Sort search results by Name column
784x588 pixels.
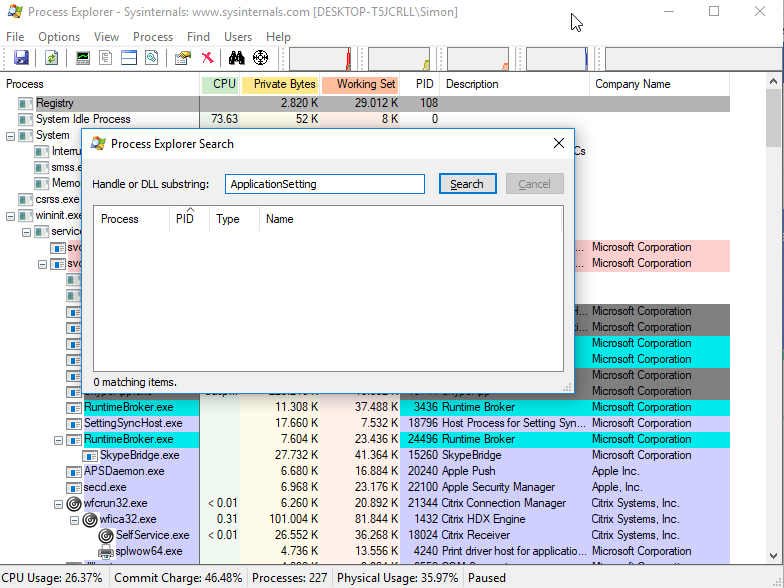pos(410,219)
